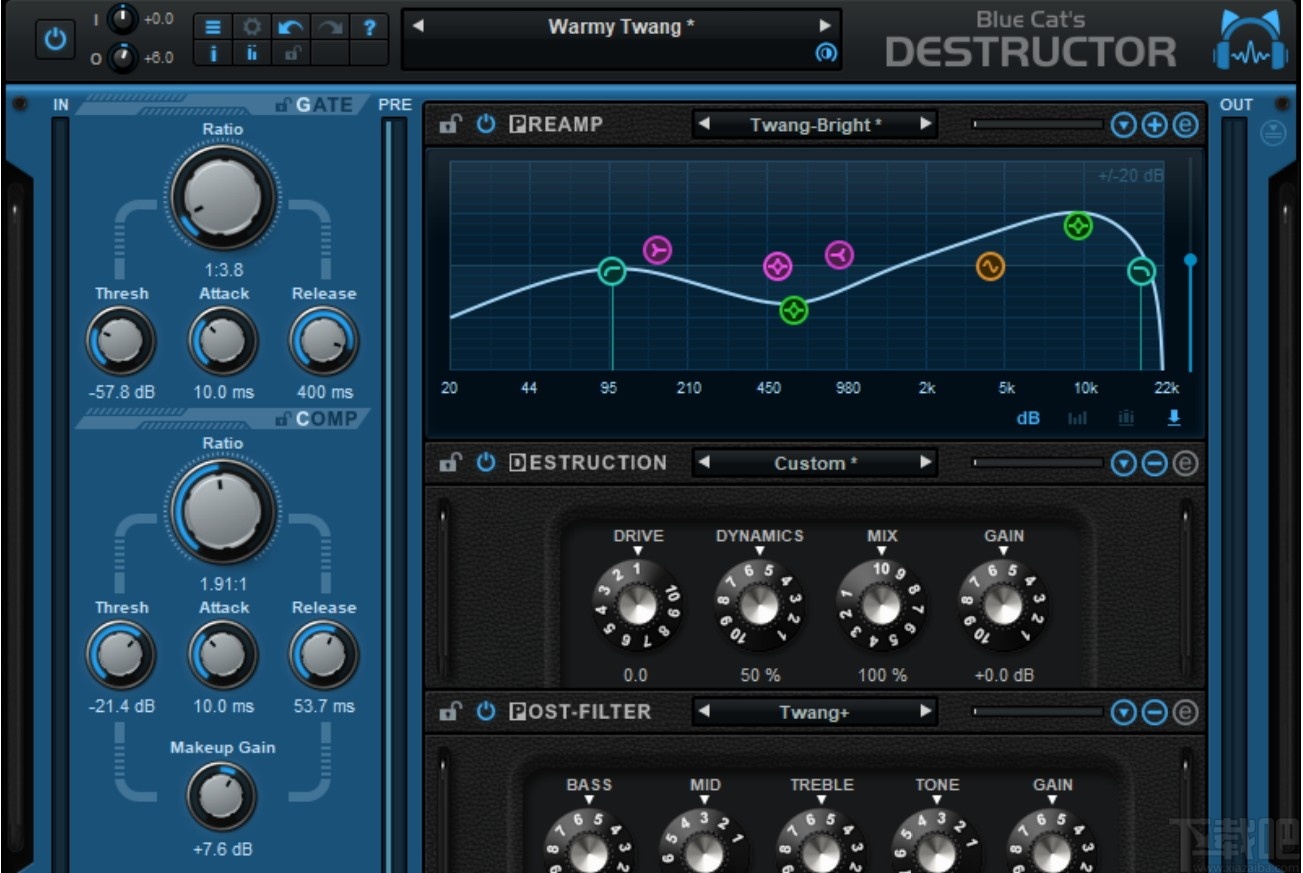Select previous Destruction preset before Custom
1303x873 pixels.
point(704,463)
